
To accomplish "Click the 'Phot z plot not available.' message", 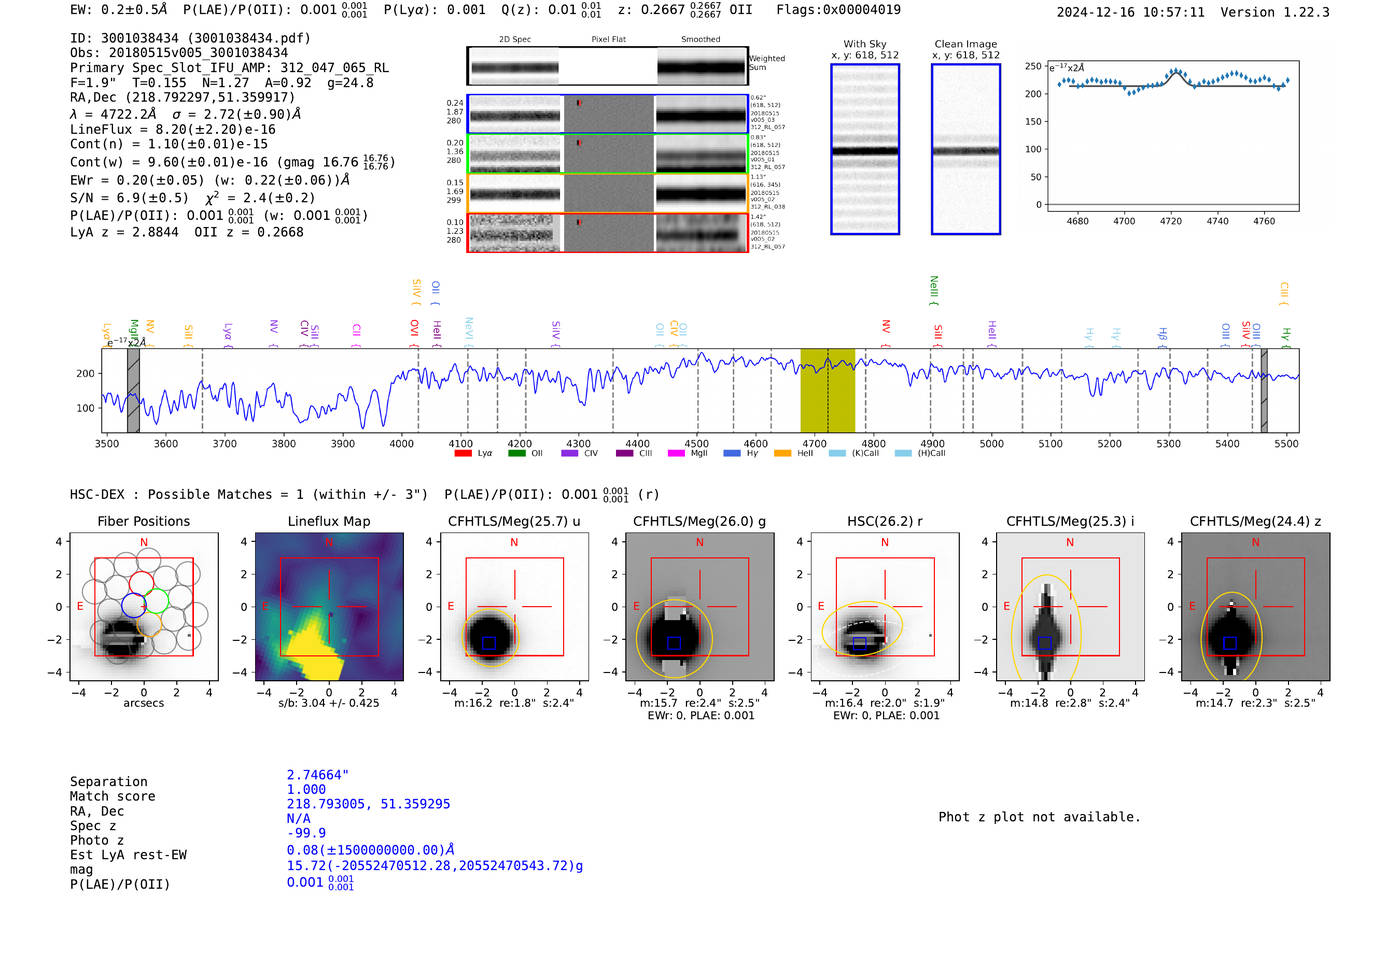I will pyautogui.click(x=1039, y=817).
